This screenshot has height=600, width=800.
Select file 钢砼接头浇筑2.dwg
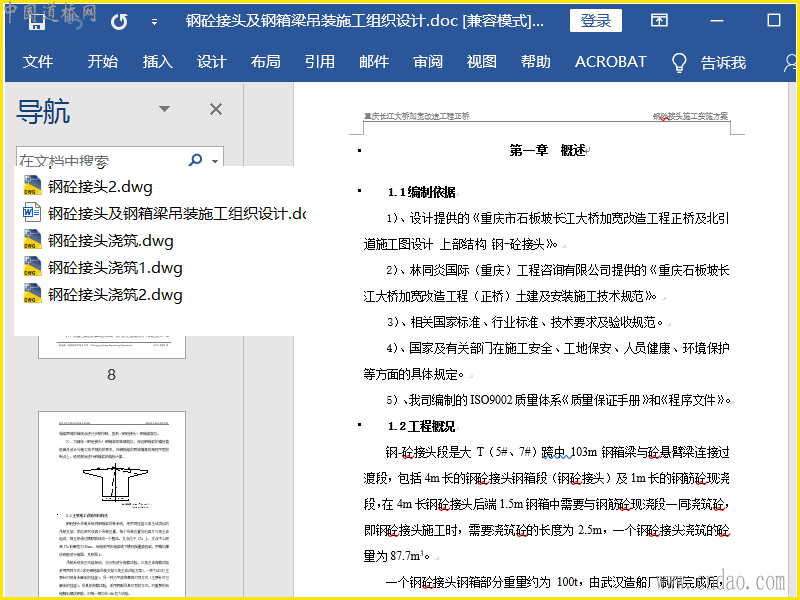click(x=115, y=295)
